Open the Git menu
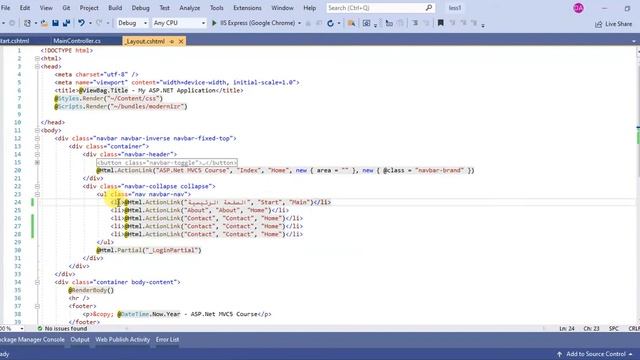 pyautogui.click(x=66, y=8)
